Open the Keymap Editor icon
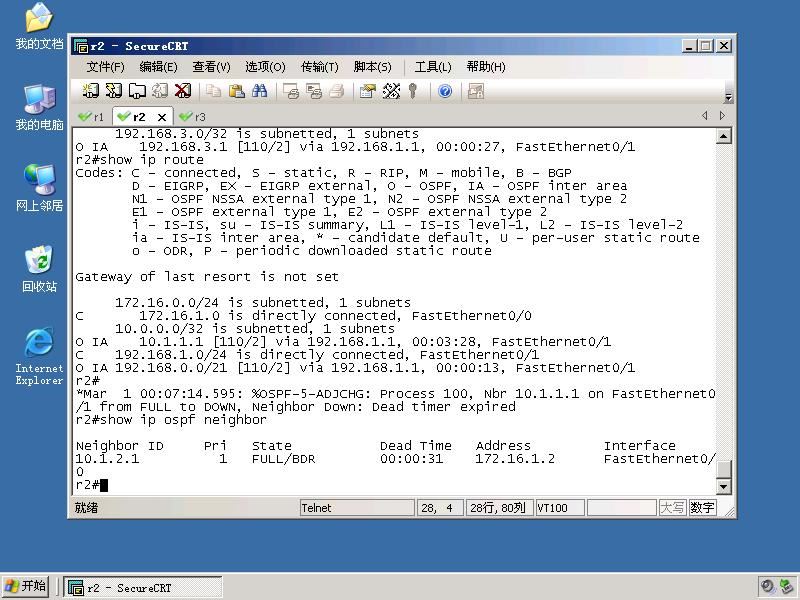Image resolution: width=800 pixels, height=600 pixels. point(391,91)
